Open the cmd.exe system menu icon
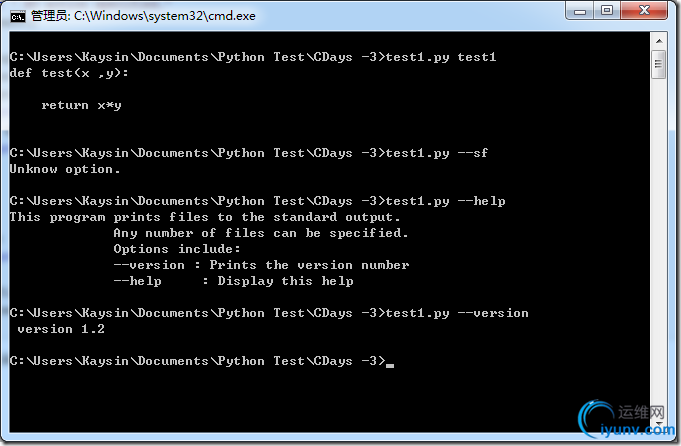This screenshot has height=446, width=681. 17,16
